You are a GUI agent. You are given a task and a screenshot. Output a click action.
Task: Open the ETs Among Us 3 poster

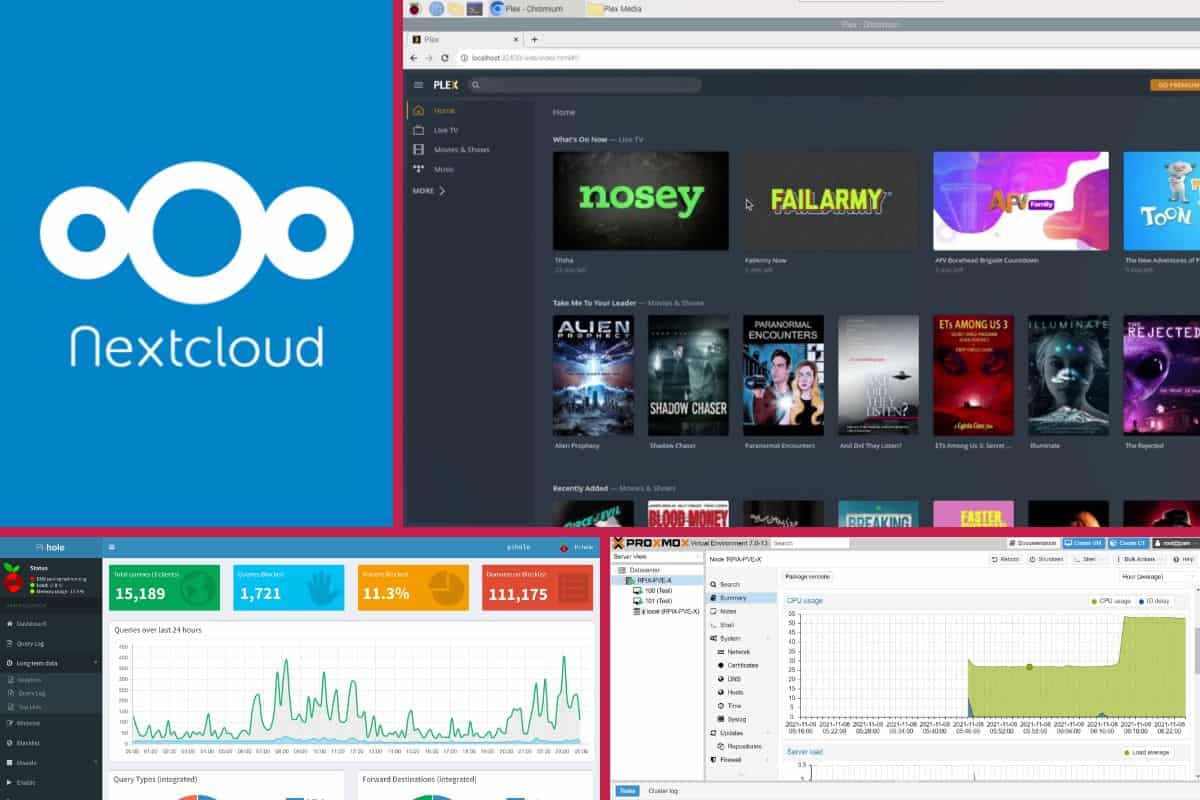[973, 375]
